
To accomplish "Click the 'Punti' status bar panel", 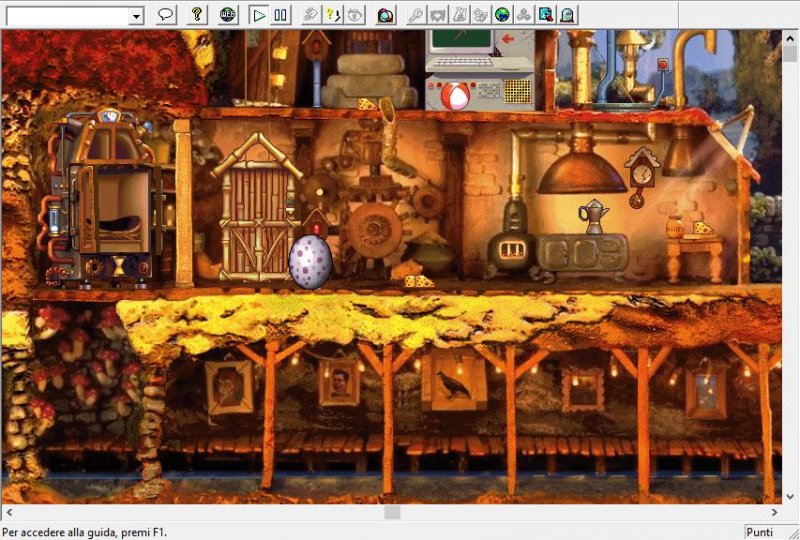I will coord(769,532).
